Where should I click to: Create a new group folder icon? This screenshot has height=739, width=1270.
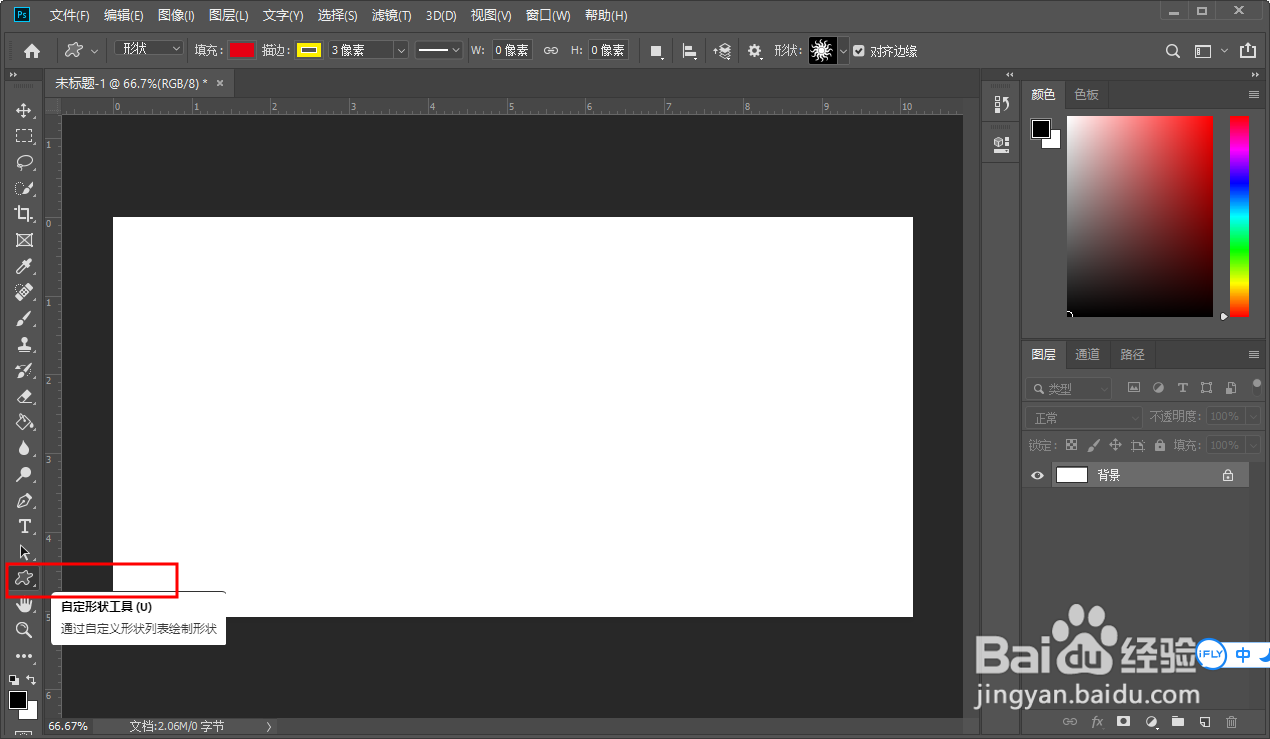pyautogui.click(x=1178, y=721)
